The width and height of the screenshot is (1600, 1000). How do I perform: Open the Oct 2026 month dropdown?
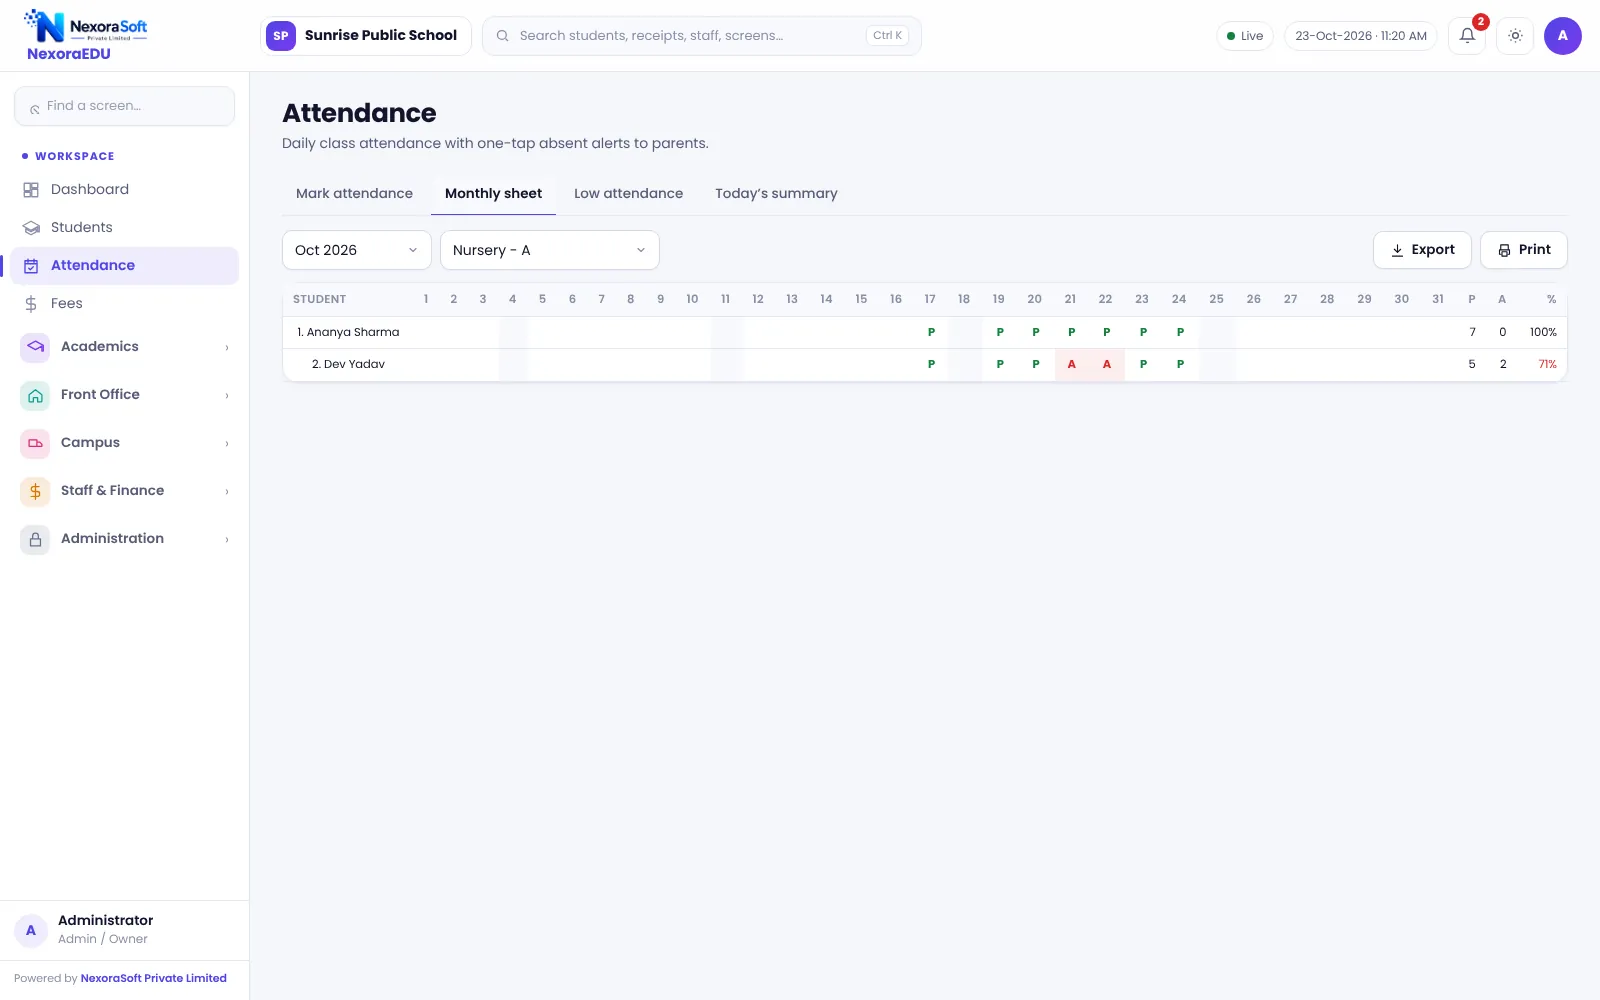[x=357, y=250]
